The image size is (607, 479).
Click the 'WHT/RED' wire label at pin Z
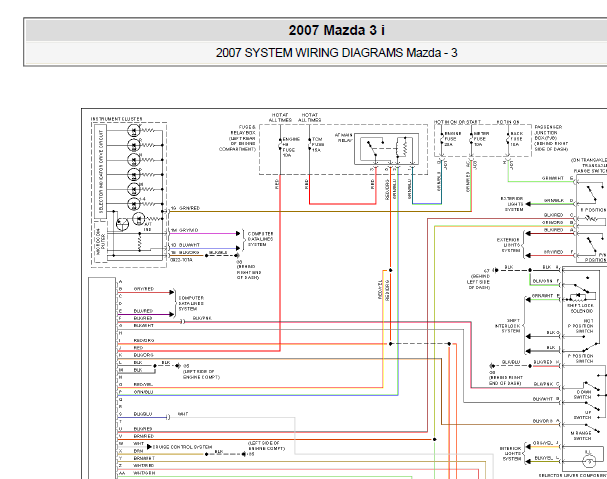[144, 465]
